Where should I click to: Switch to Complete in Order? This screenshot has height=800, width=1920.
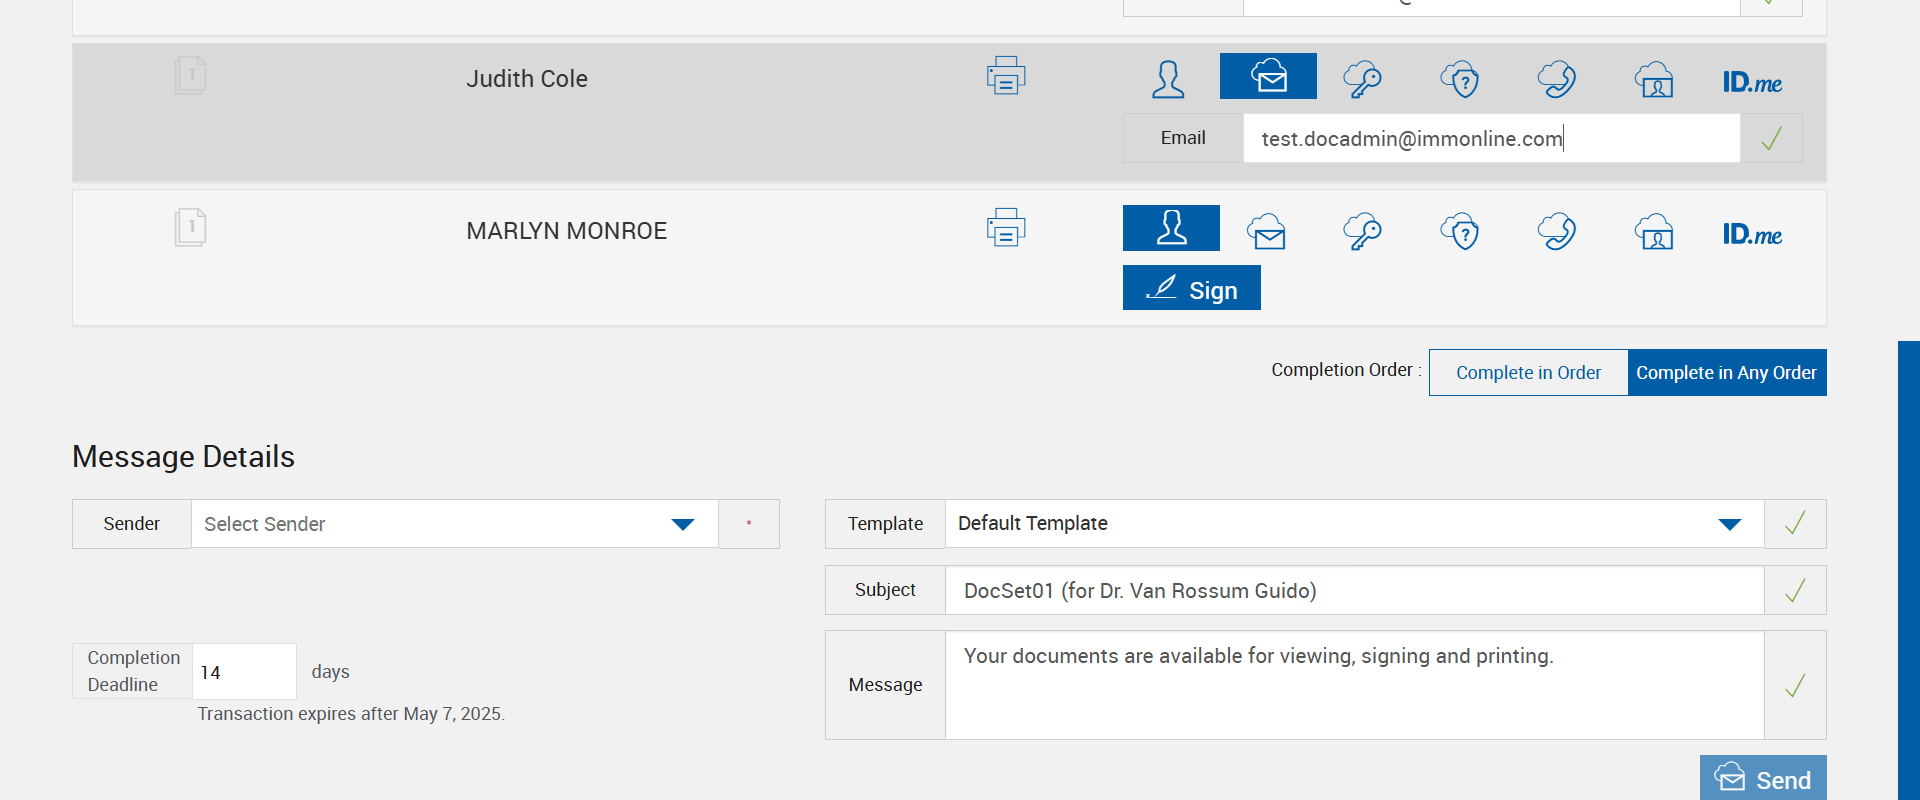[1528, 373]
